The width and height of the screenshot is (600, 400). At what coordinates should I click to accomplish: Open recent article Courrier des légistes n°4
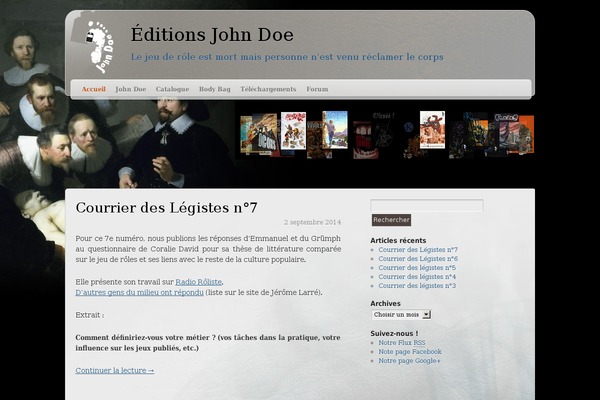coord(417,277)
